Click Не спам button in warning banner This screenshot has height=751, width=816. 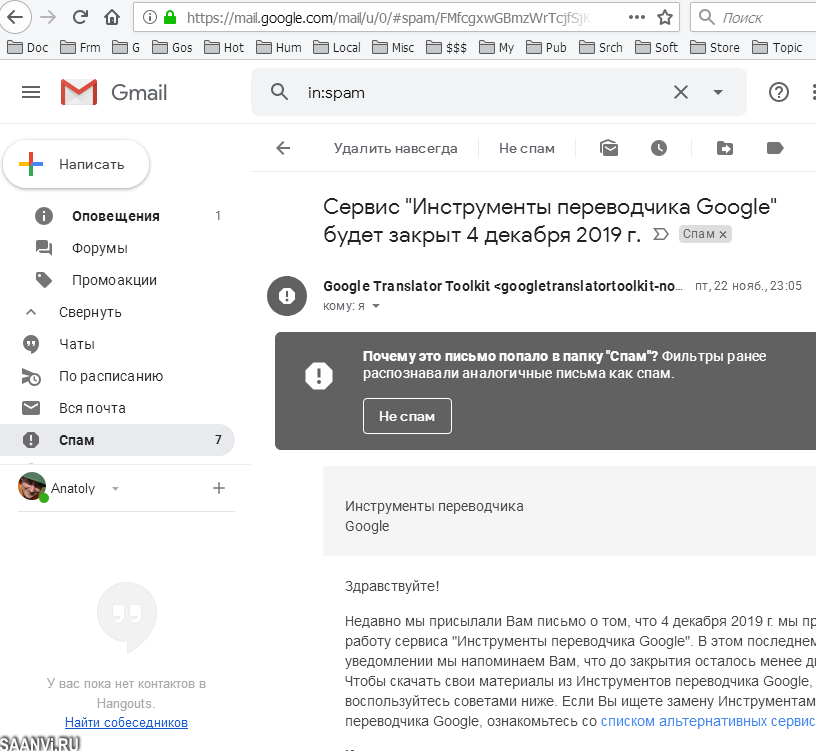(407, 416)
